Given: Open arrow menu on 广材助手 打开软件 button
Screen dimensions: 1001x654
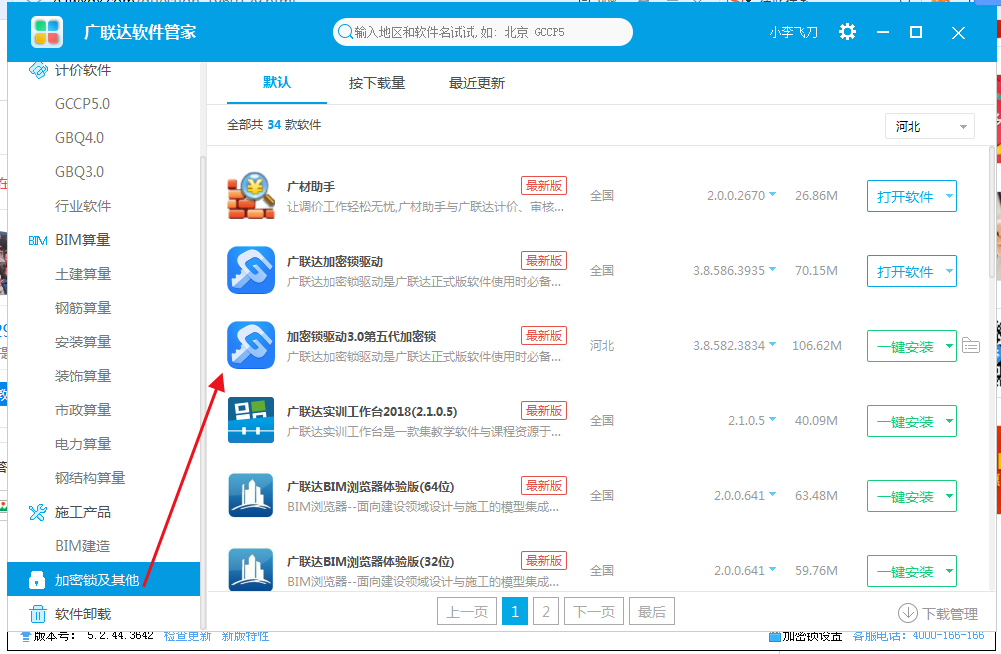Looking at the screenshot, I should click(949, 196).
